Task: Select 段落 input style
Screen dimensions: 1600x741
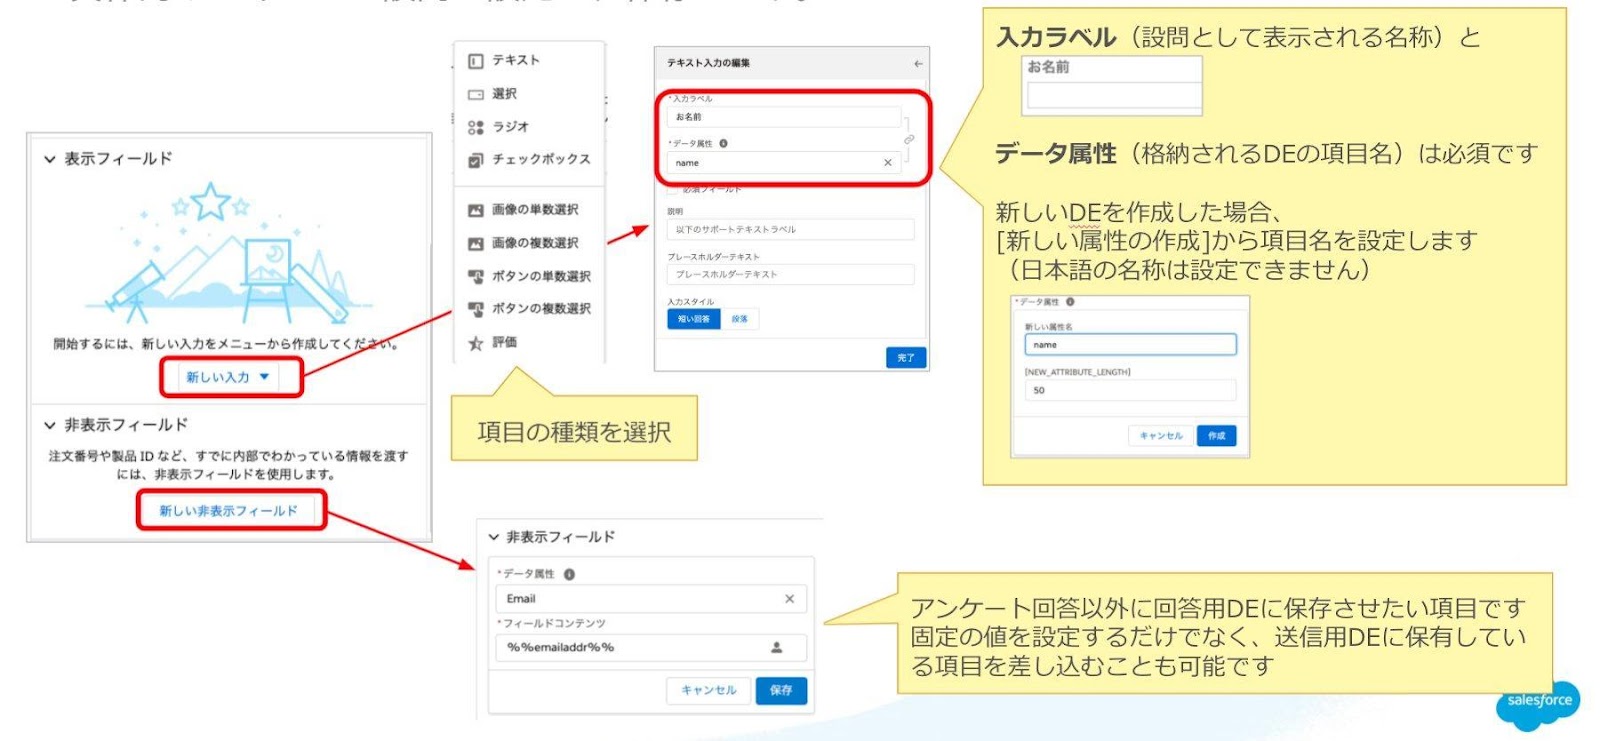Action: (740, 319)
